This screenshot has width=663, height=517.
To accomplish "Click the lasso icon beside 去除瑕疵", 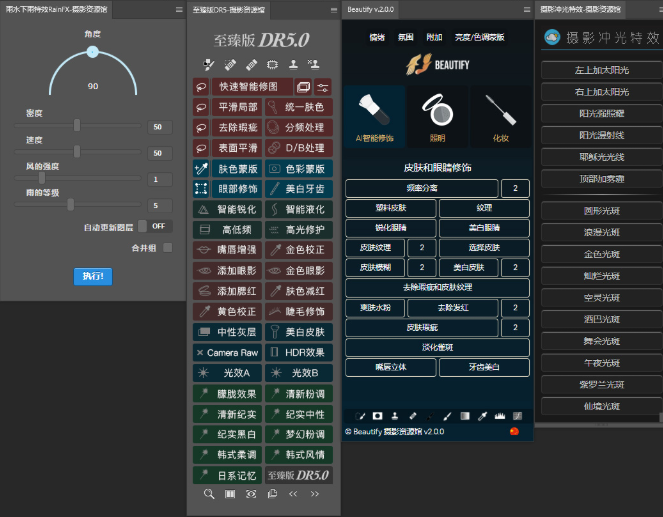I will (201, 128).
